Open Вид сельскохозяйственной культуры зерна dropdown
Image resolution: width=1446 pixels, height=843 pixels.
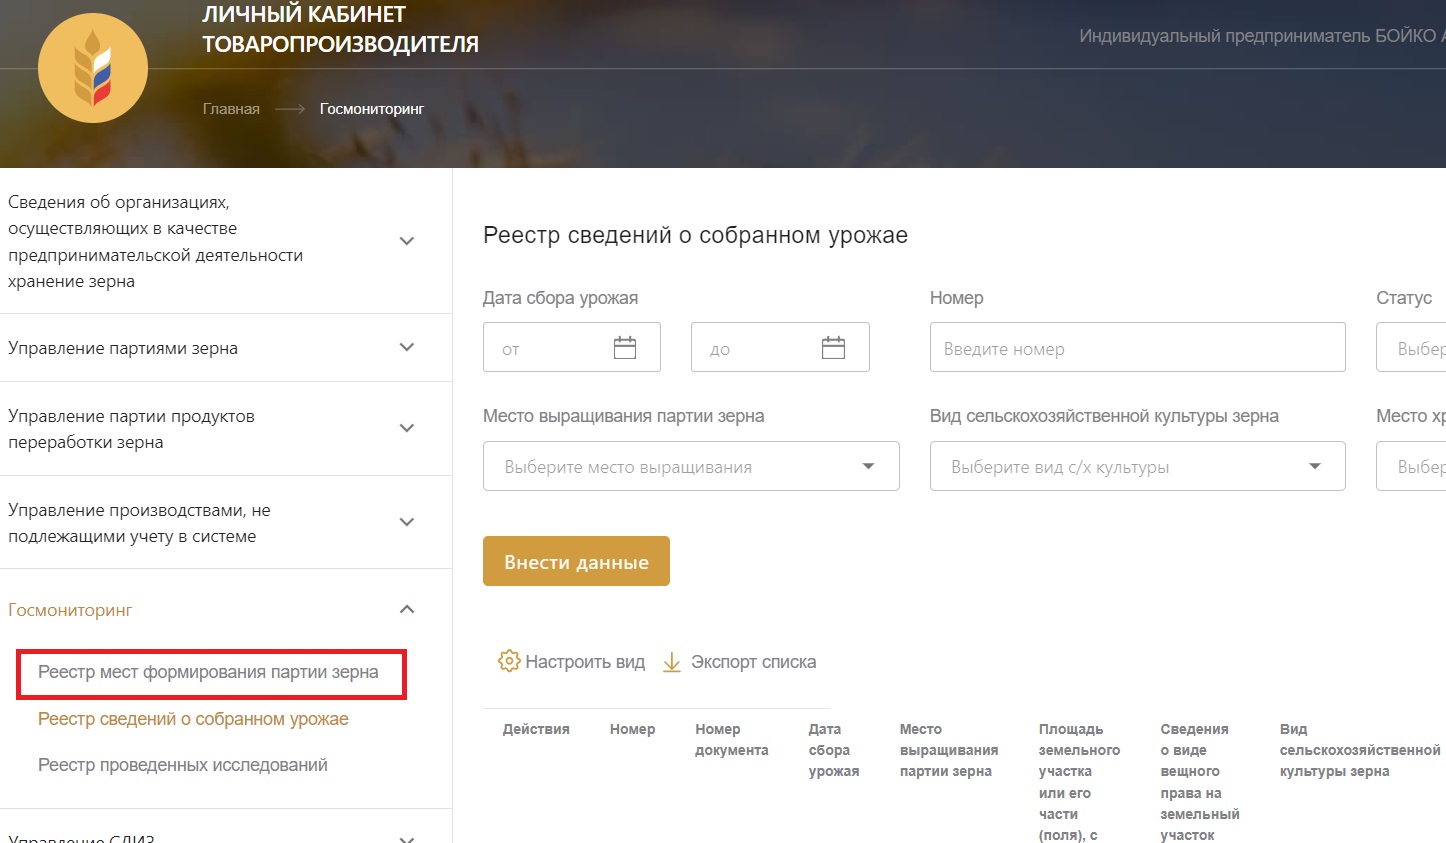coord(1137,466)
